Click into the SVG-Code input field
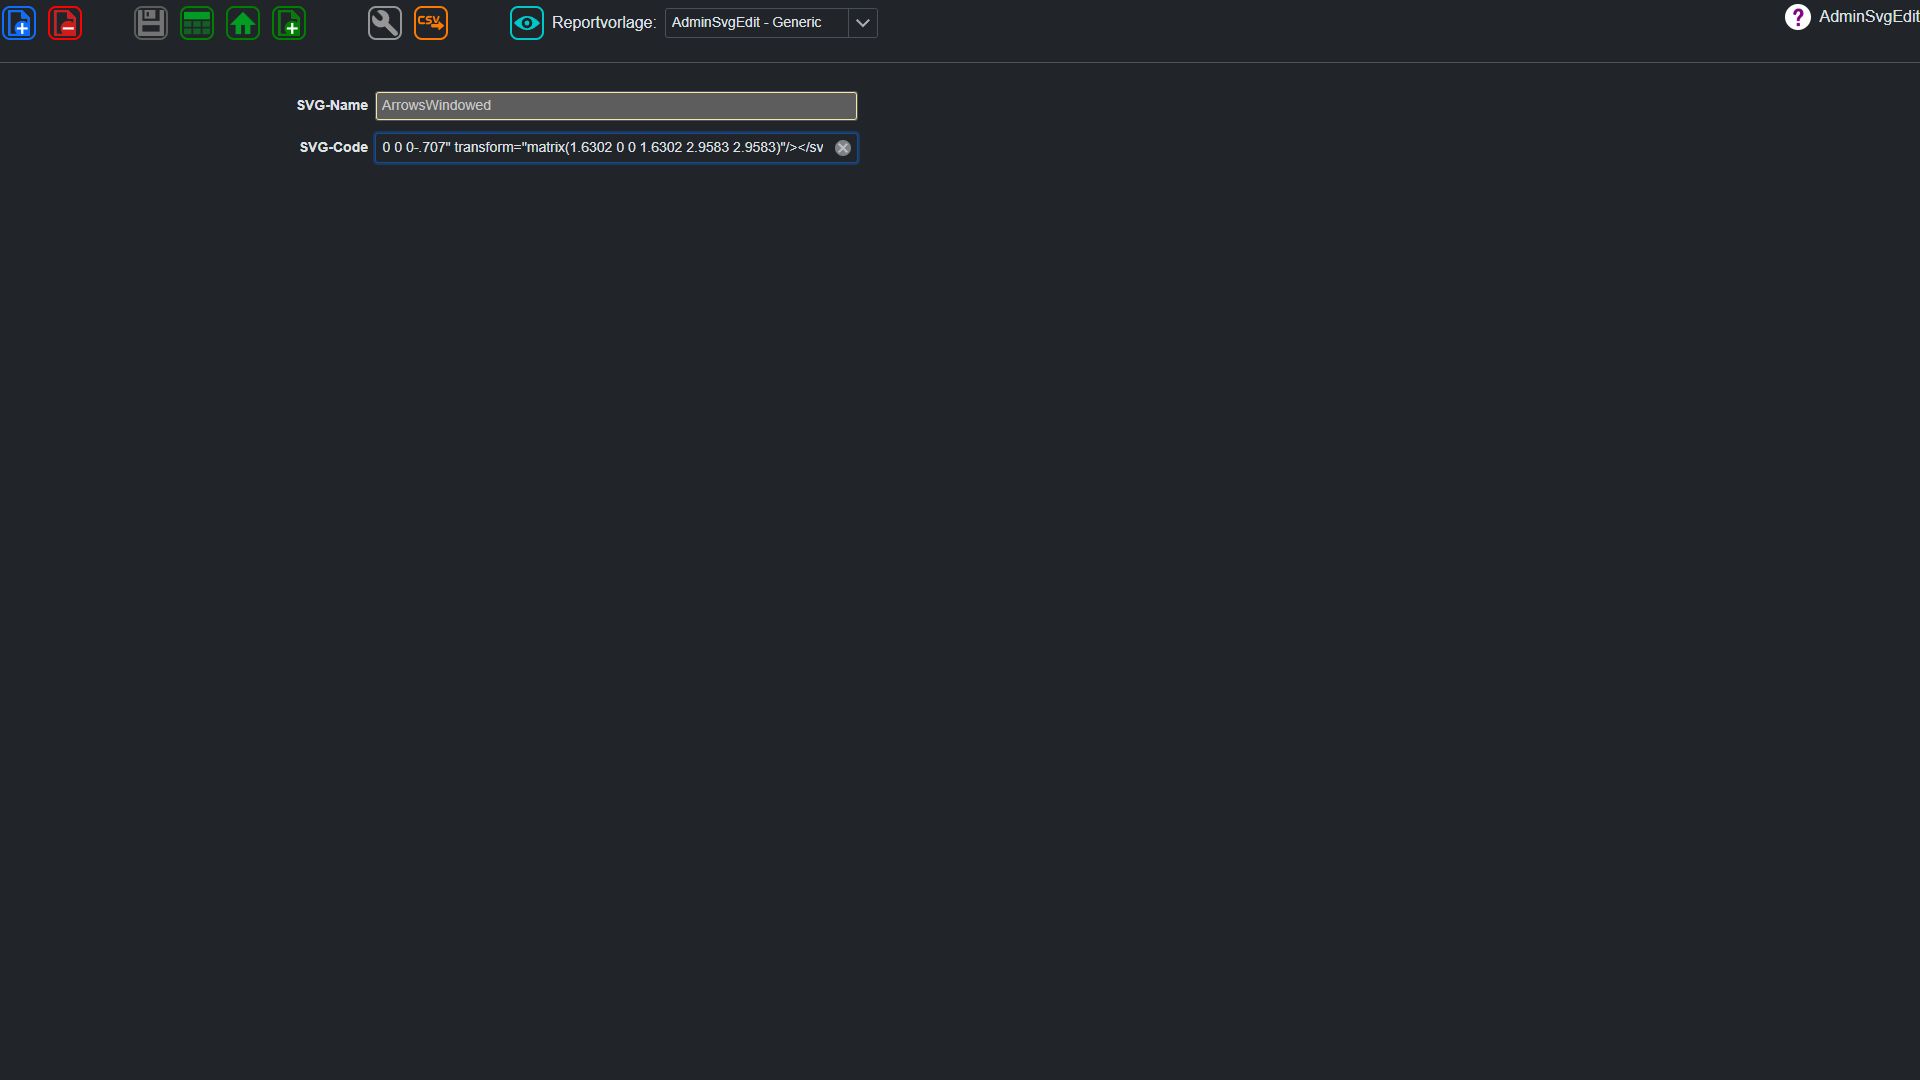Screen dimensions: 1920x1080 (x=616, y=148)
